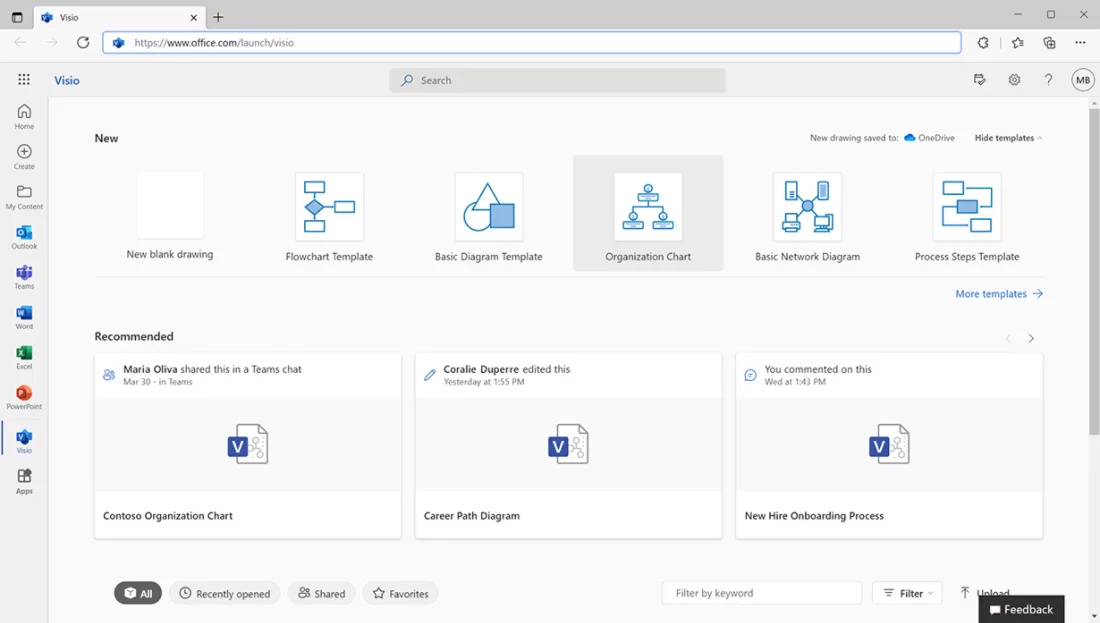The image size is (1100, 623).
Task: Focus the Search box
Action: [x=557, y=80]
